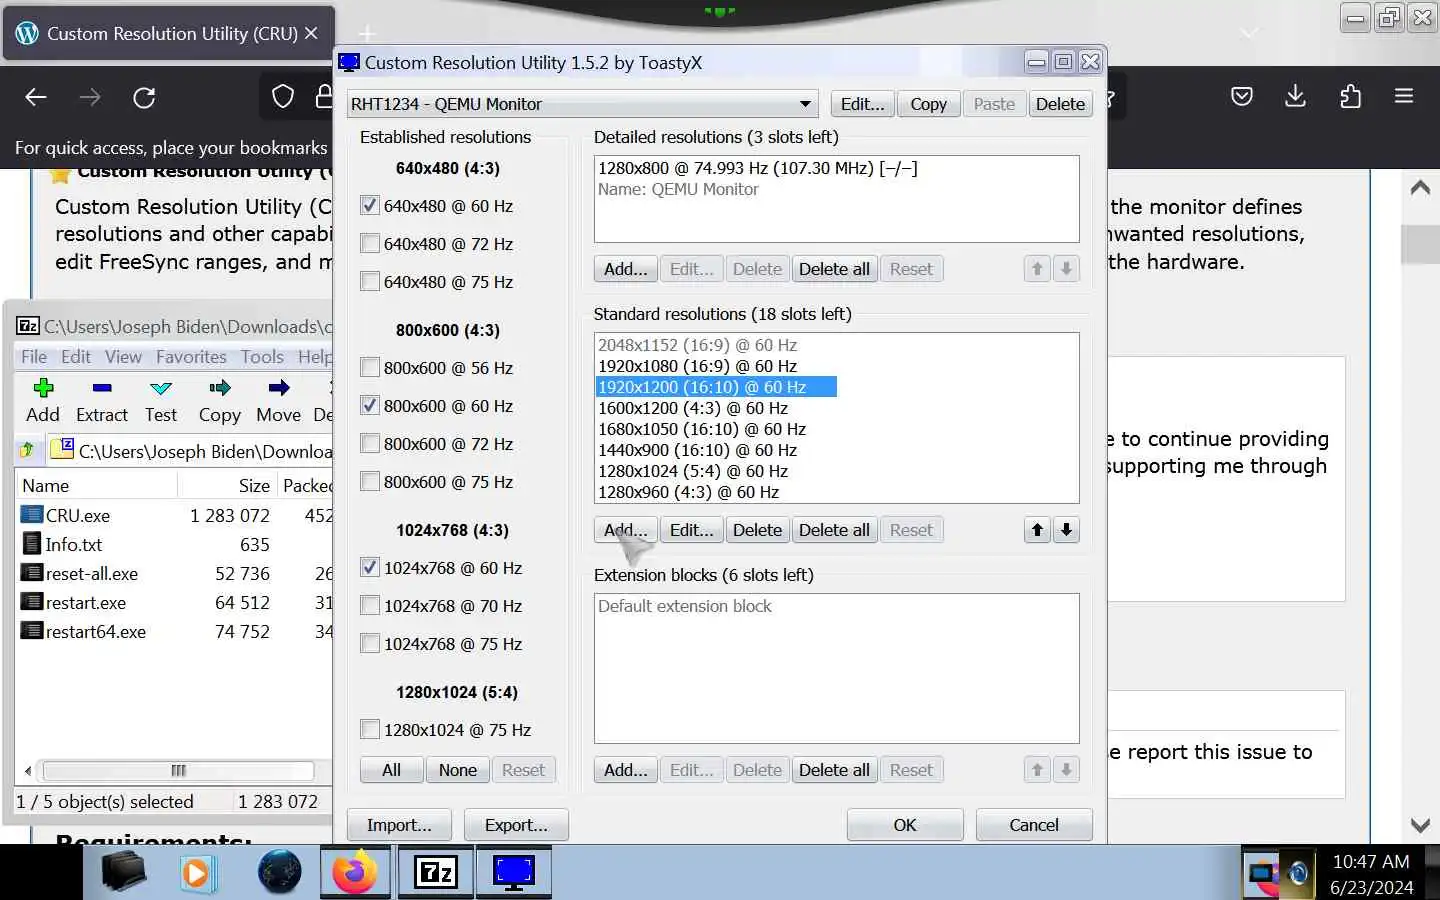This screenshot has height=900, width=1440.
Task: Open the RHT1234 QEMU Monitor dropdown
Action: click(x=582, y=104)
